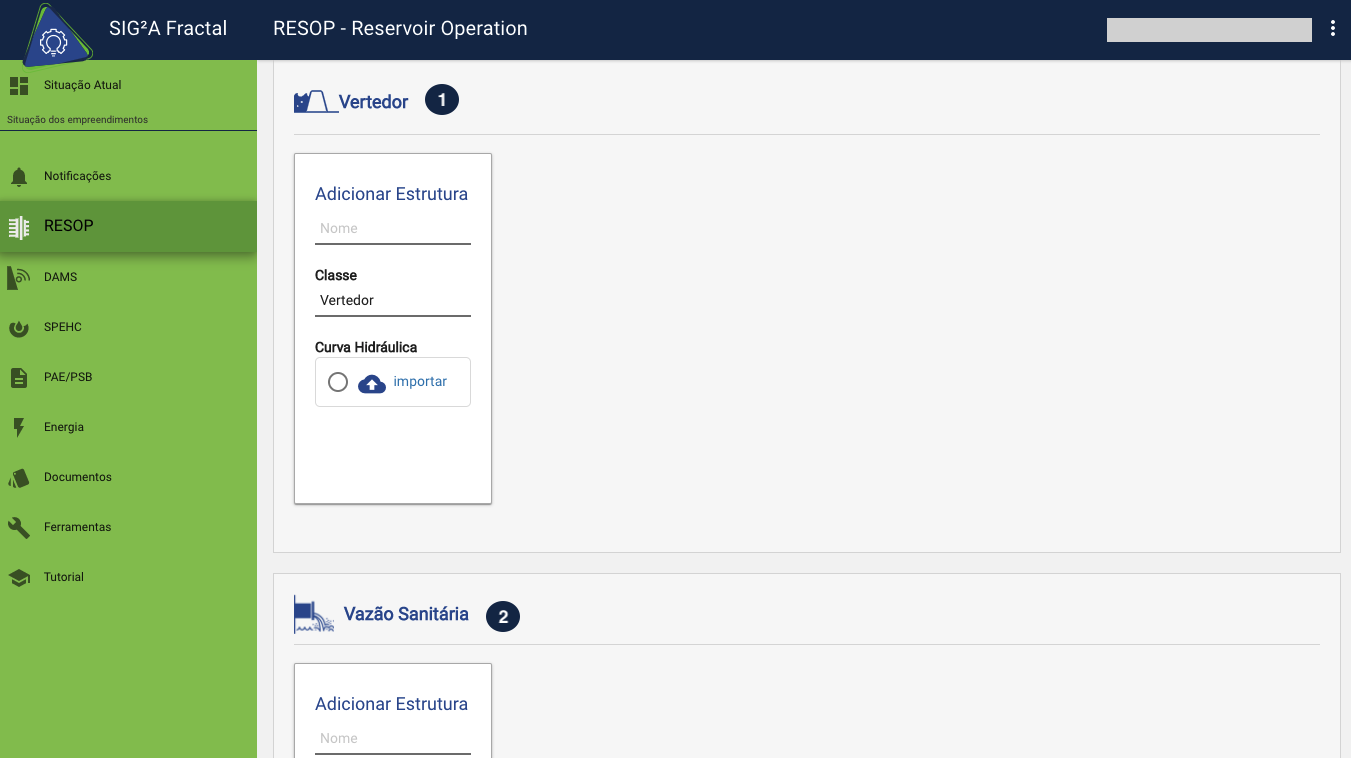Viewport: 1351px width, 758px height.
Task: Open the Tutorial menu item
Action: (x=64, y=578)
